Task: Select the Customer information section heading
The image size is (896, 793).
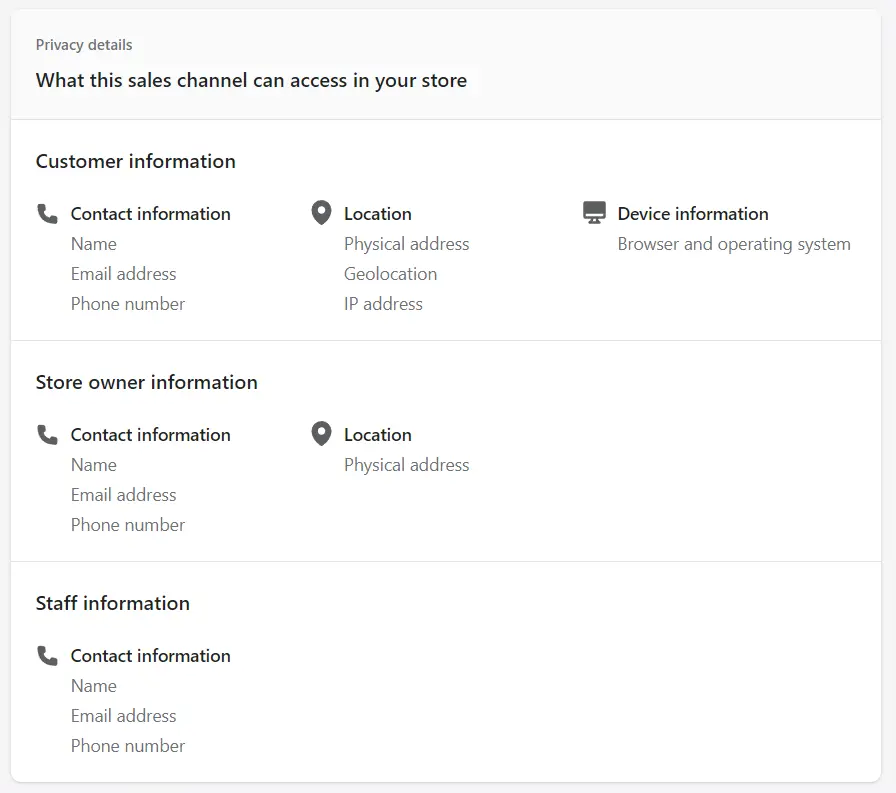Action: (x=135, y=162)
